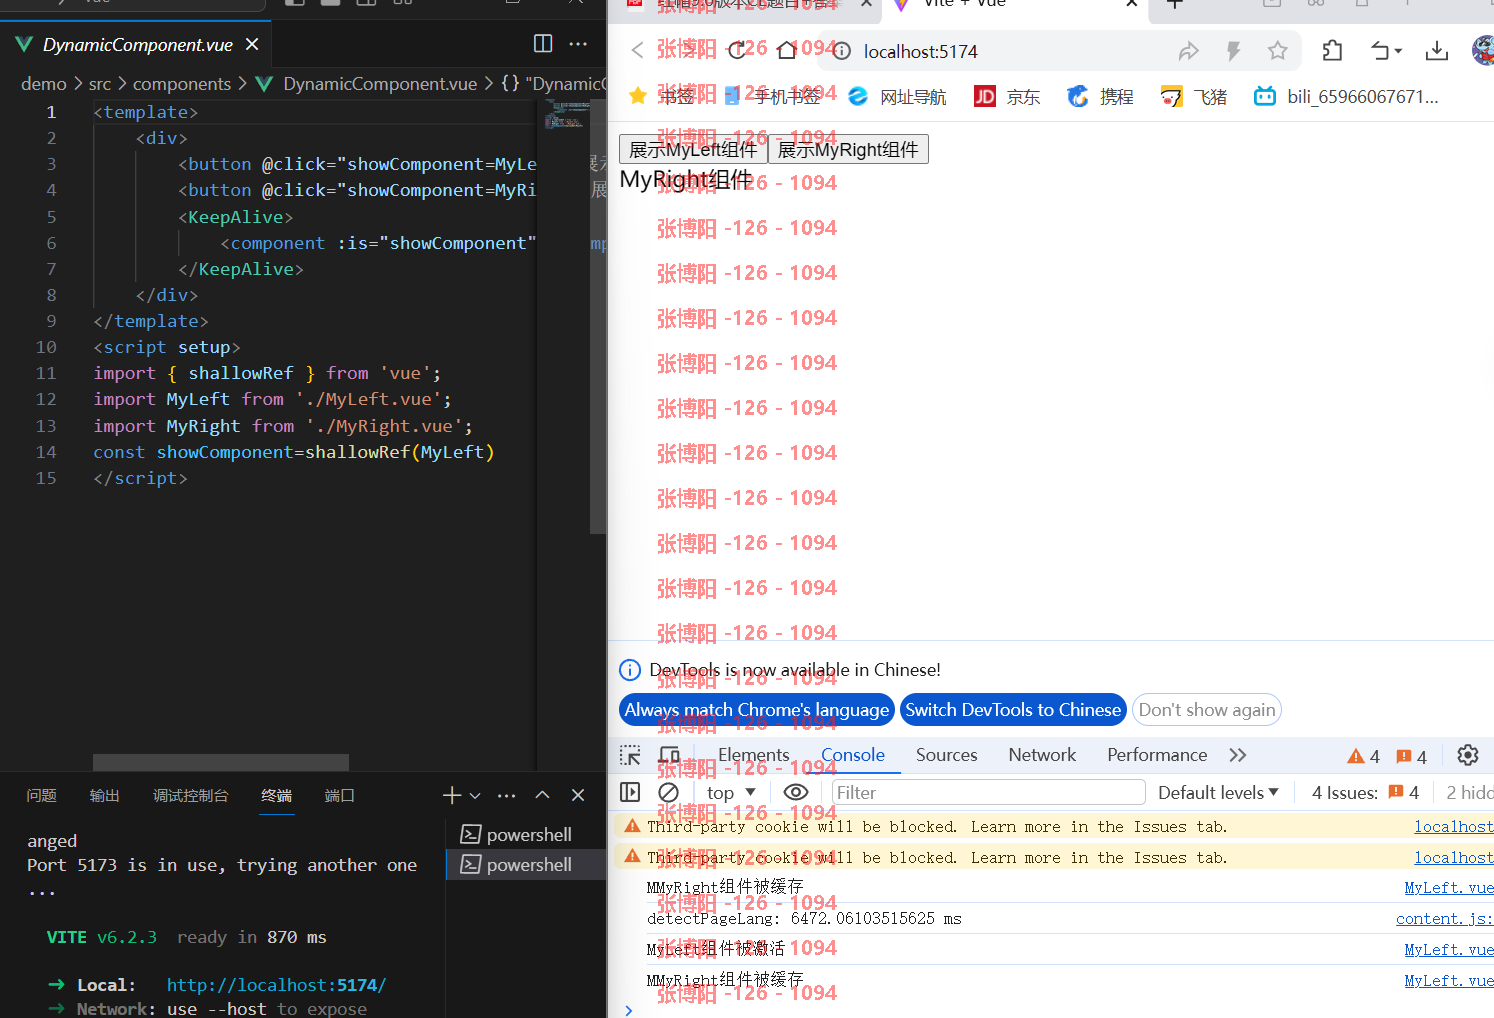The image size is (1494, 1018).
Task: Open the 携程 bookmark
Action: click(x=1100, y=96)
